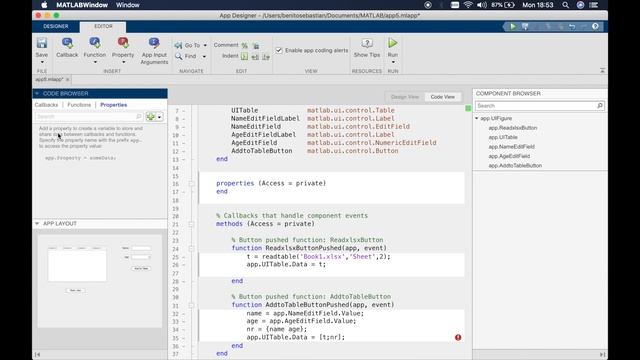The height and width of the screenshot is (360, 640).
Task: Switch to the DESIGNER tab
Action: tap(56, 26)
